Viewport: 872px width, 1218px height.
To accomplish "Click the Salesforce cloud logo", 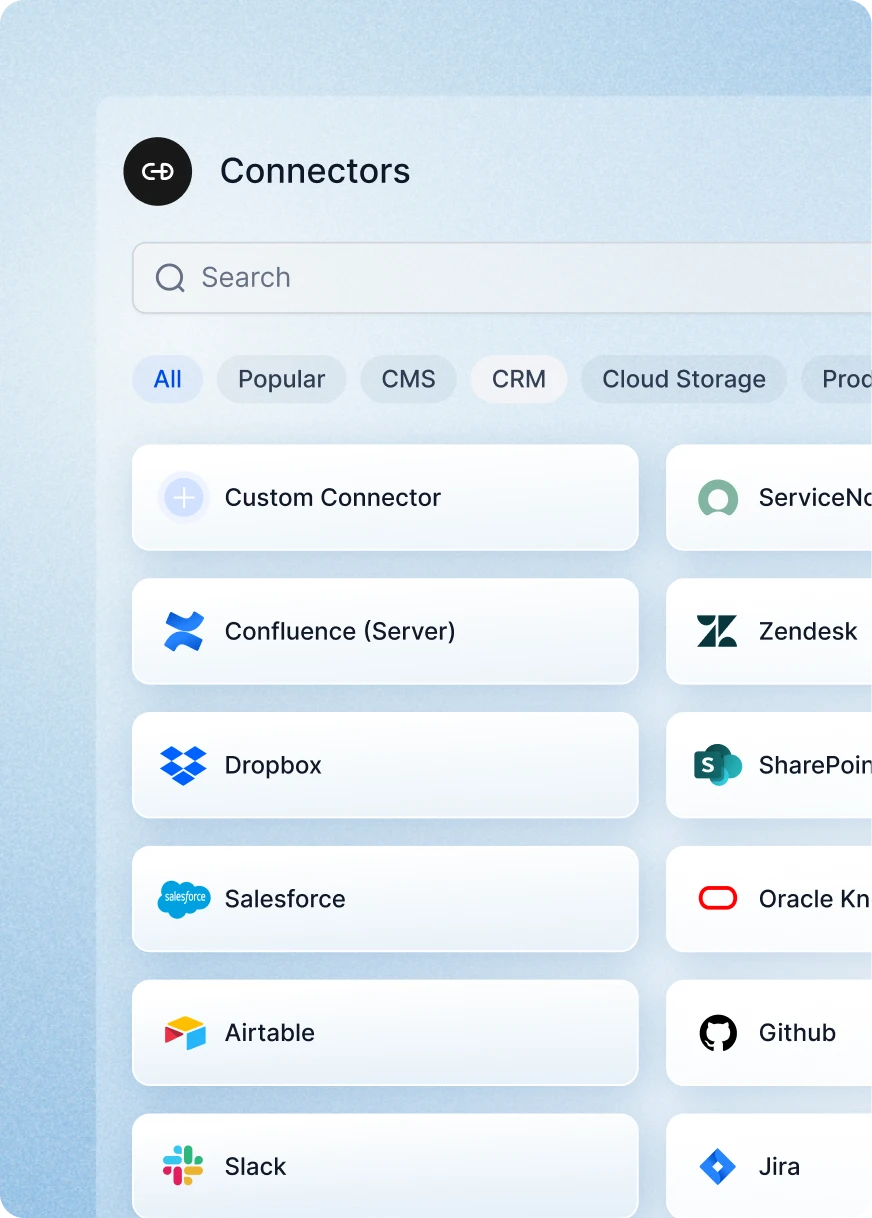I will (x=184, y=899).
